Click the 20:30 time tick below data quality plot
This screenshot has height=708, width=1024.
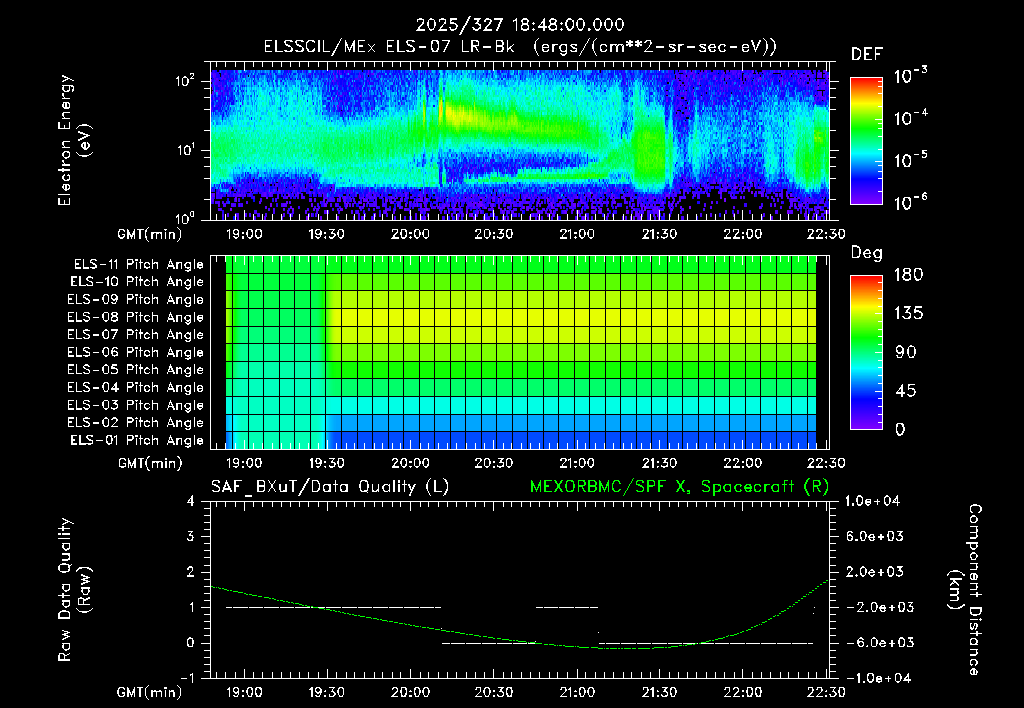pyautogui.click(x=493, y=692)
